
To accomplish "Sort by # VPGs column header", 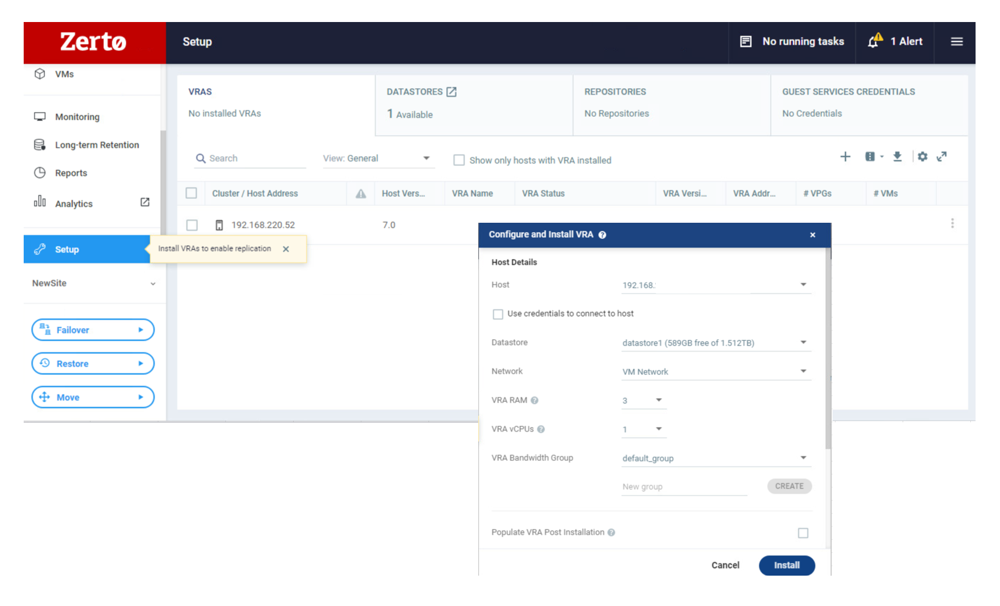I will pos(818,194).
